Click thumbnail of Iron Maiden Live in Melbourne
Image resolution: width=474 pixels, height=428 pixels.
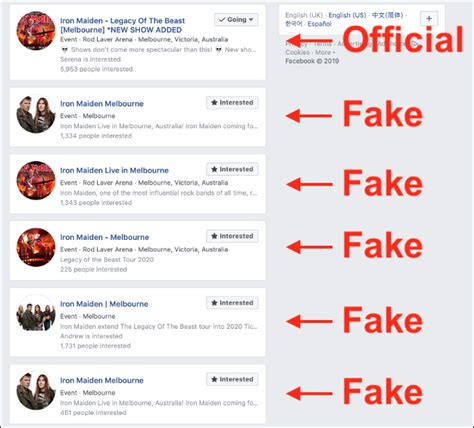tap(36, 180)
